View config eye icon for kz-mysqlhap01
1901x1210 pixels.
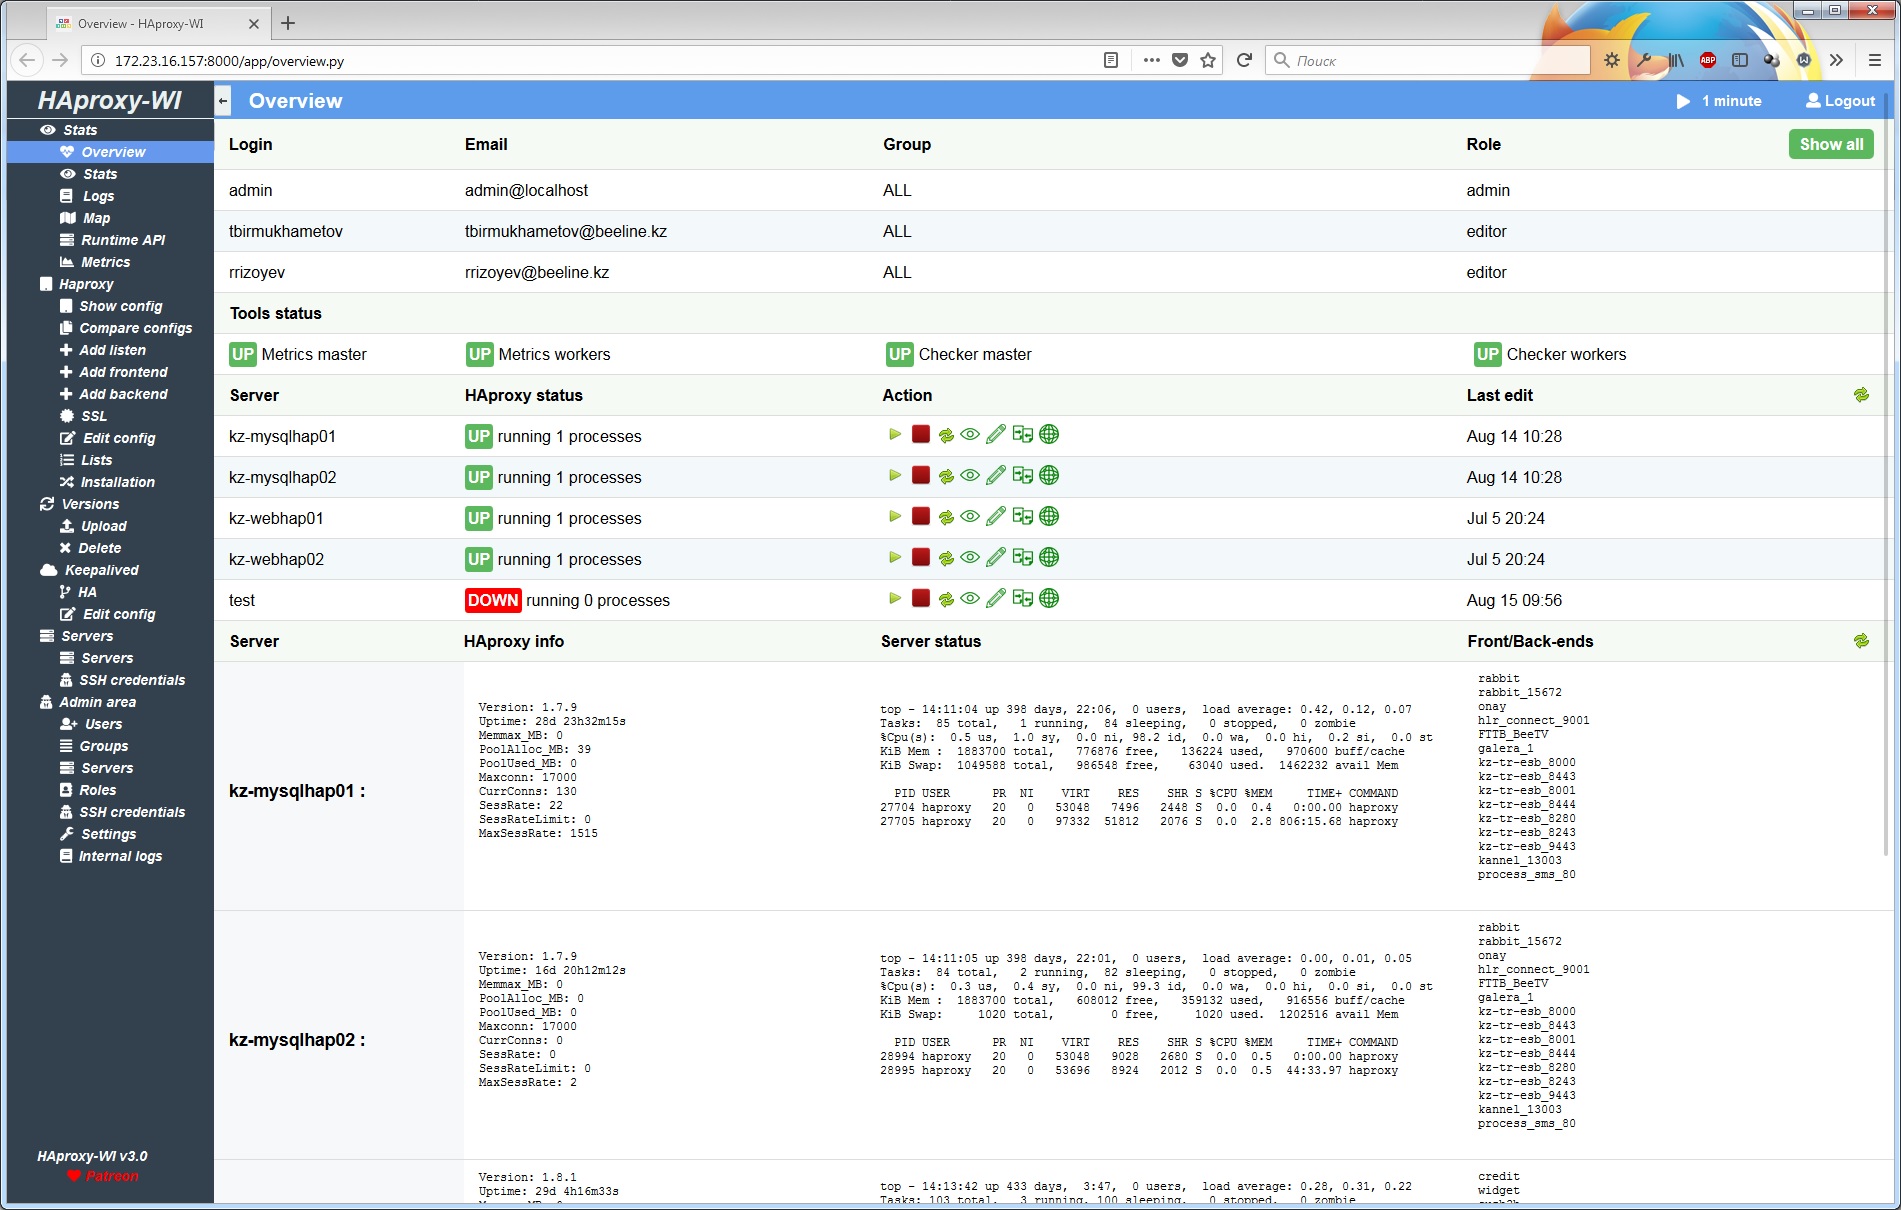coord(970,435)
